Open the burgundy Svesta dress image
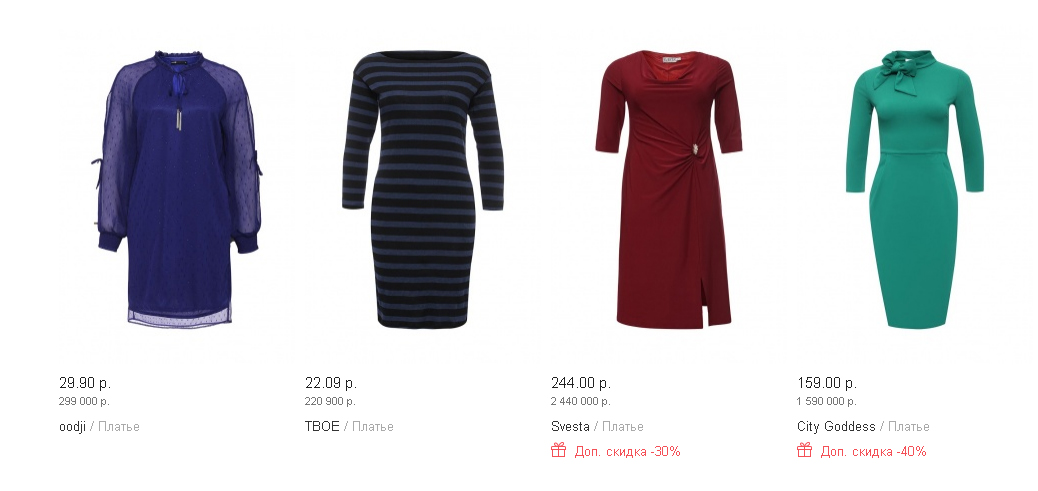 (669, 190)
